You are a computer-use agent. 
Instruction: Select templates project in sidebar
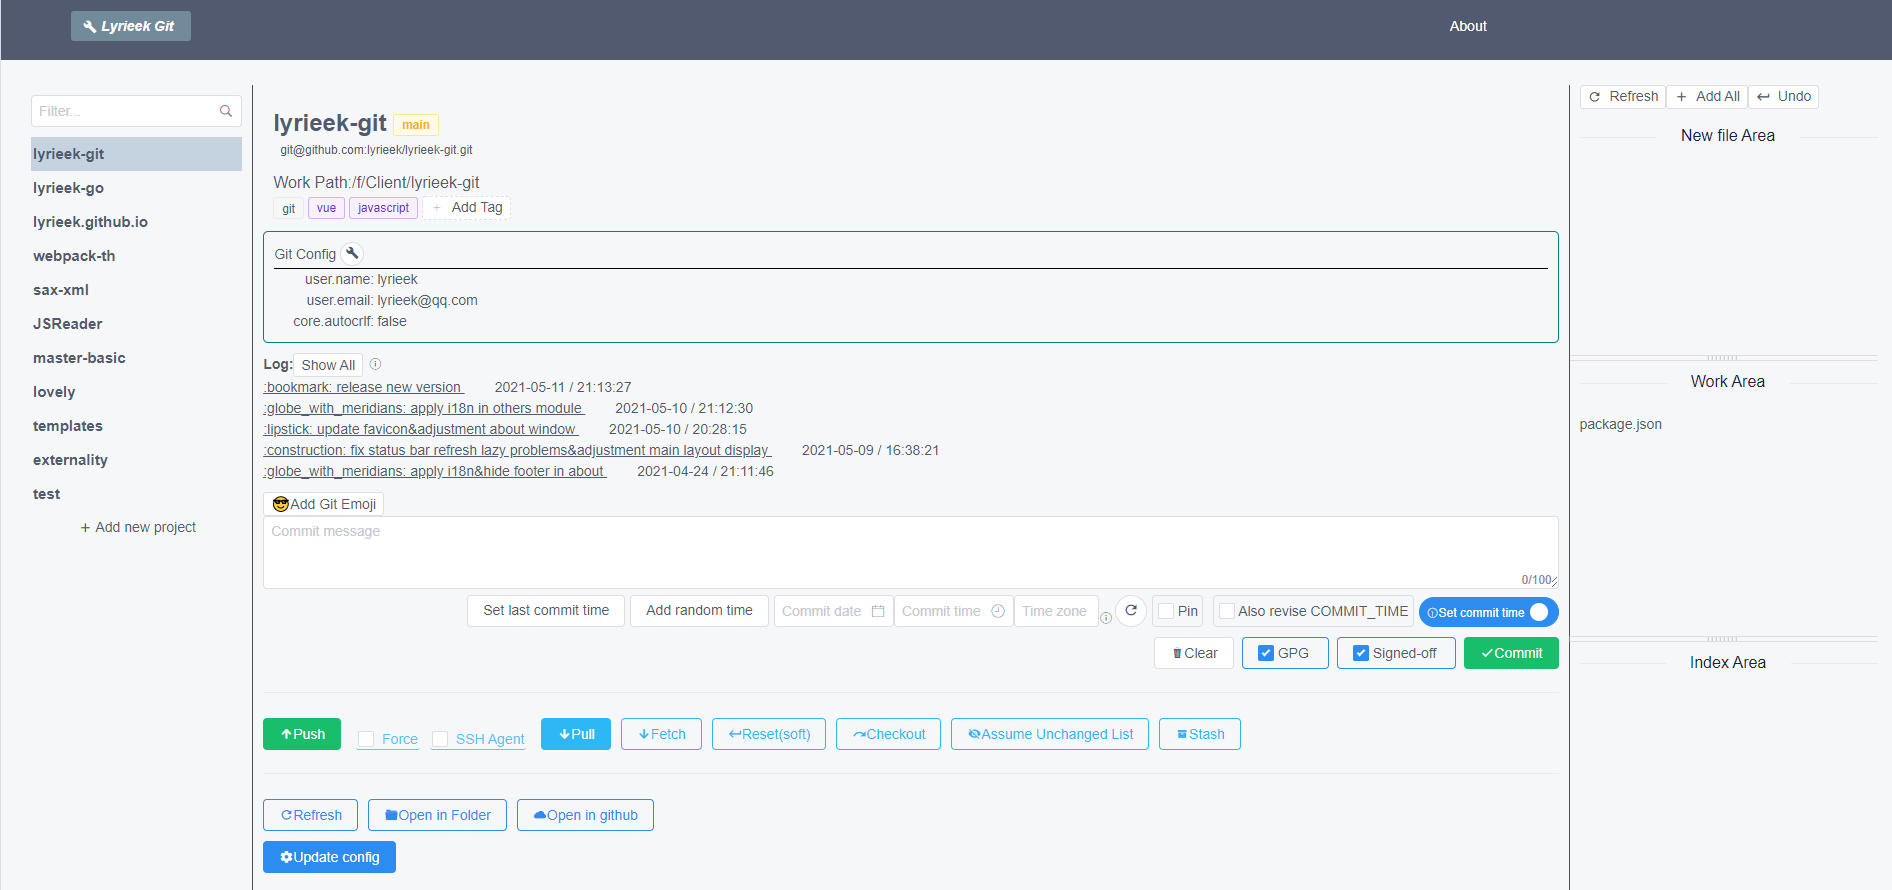136,426
